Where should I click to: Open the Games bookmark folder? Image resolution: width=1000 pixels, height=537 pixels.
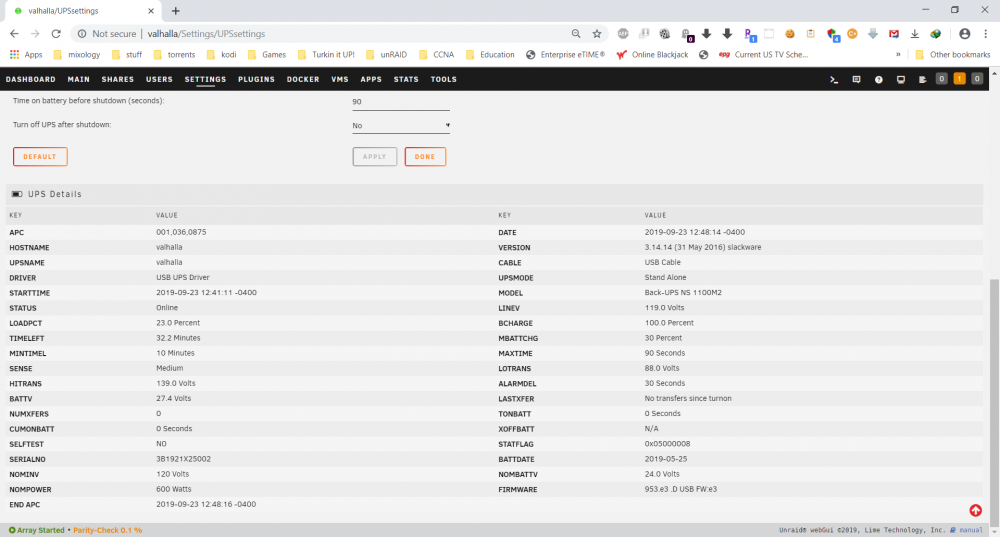(267, 55)
